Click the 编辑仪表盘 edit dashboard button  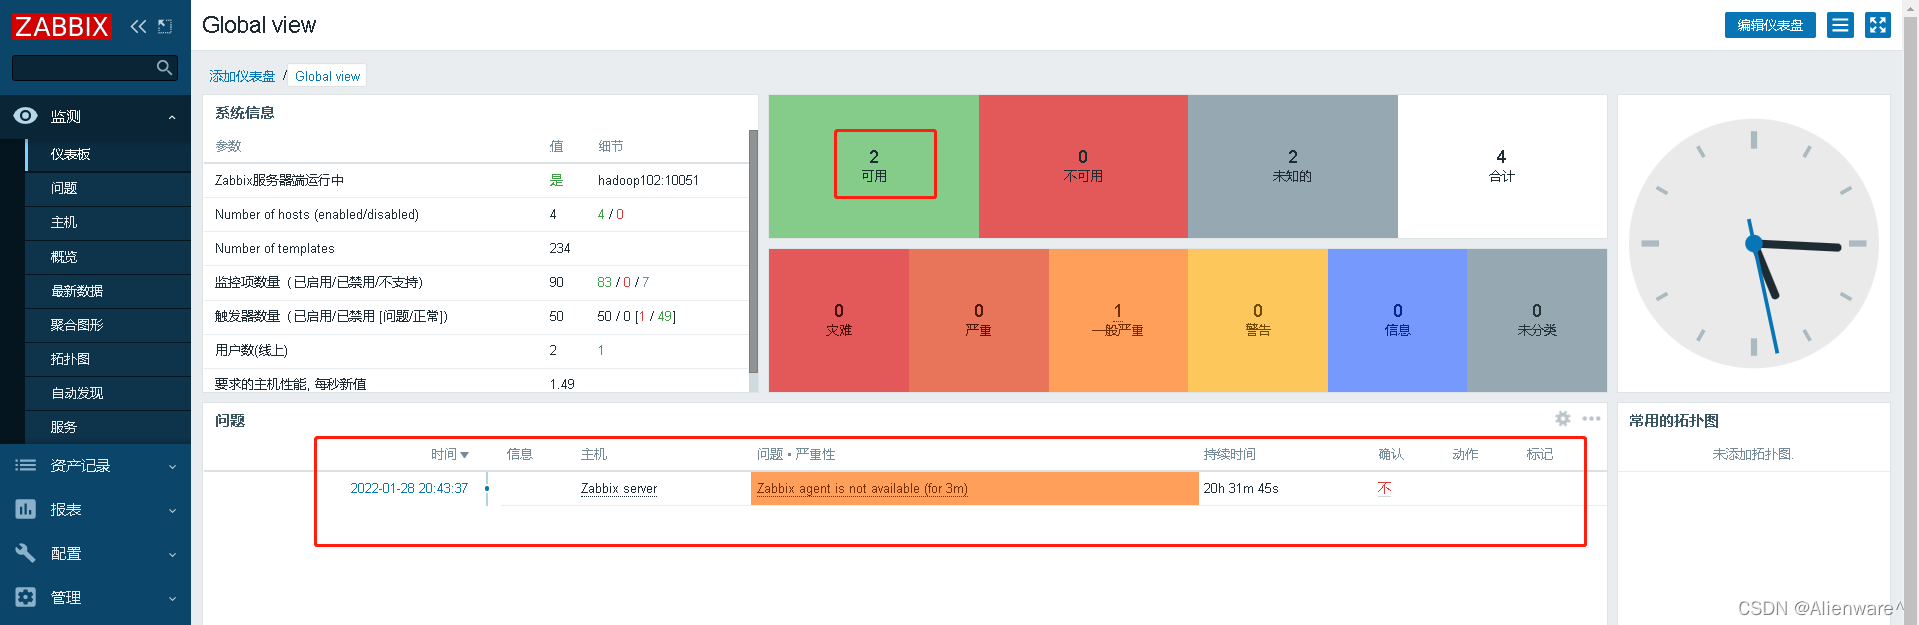1770,25
